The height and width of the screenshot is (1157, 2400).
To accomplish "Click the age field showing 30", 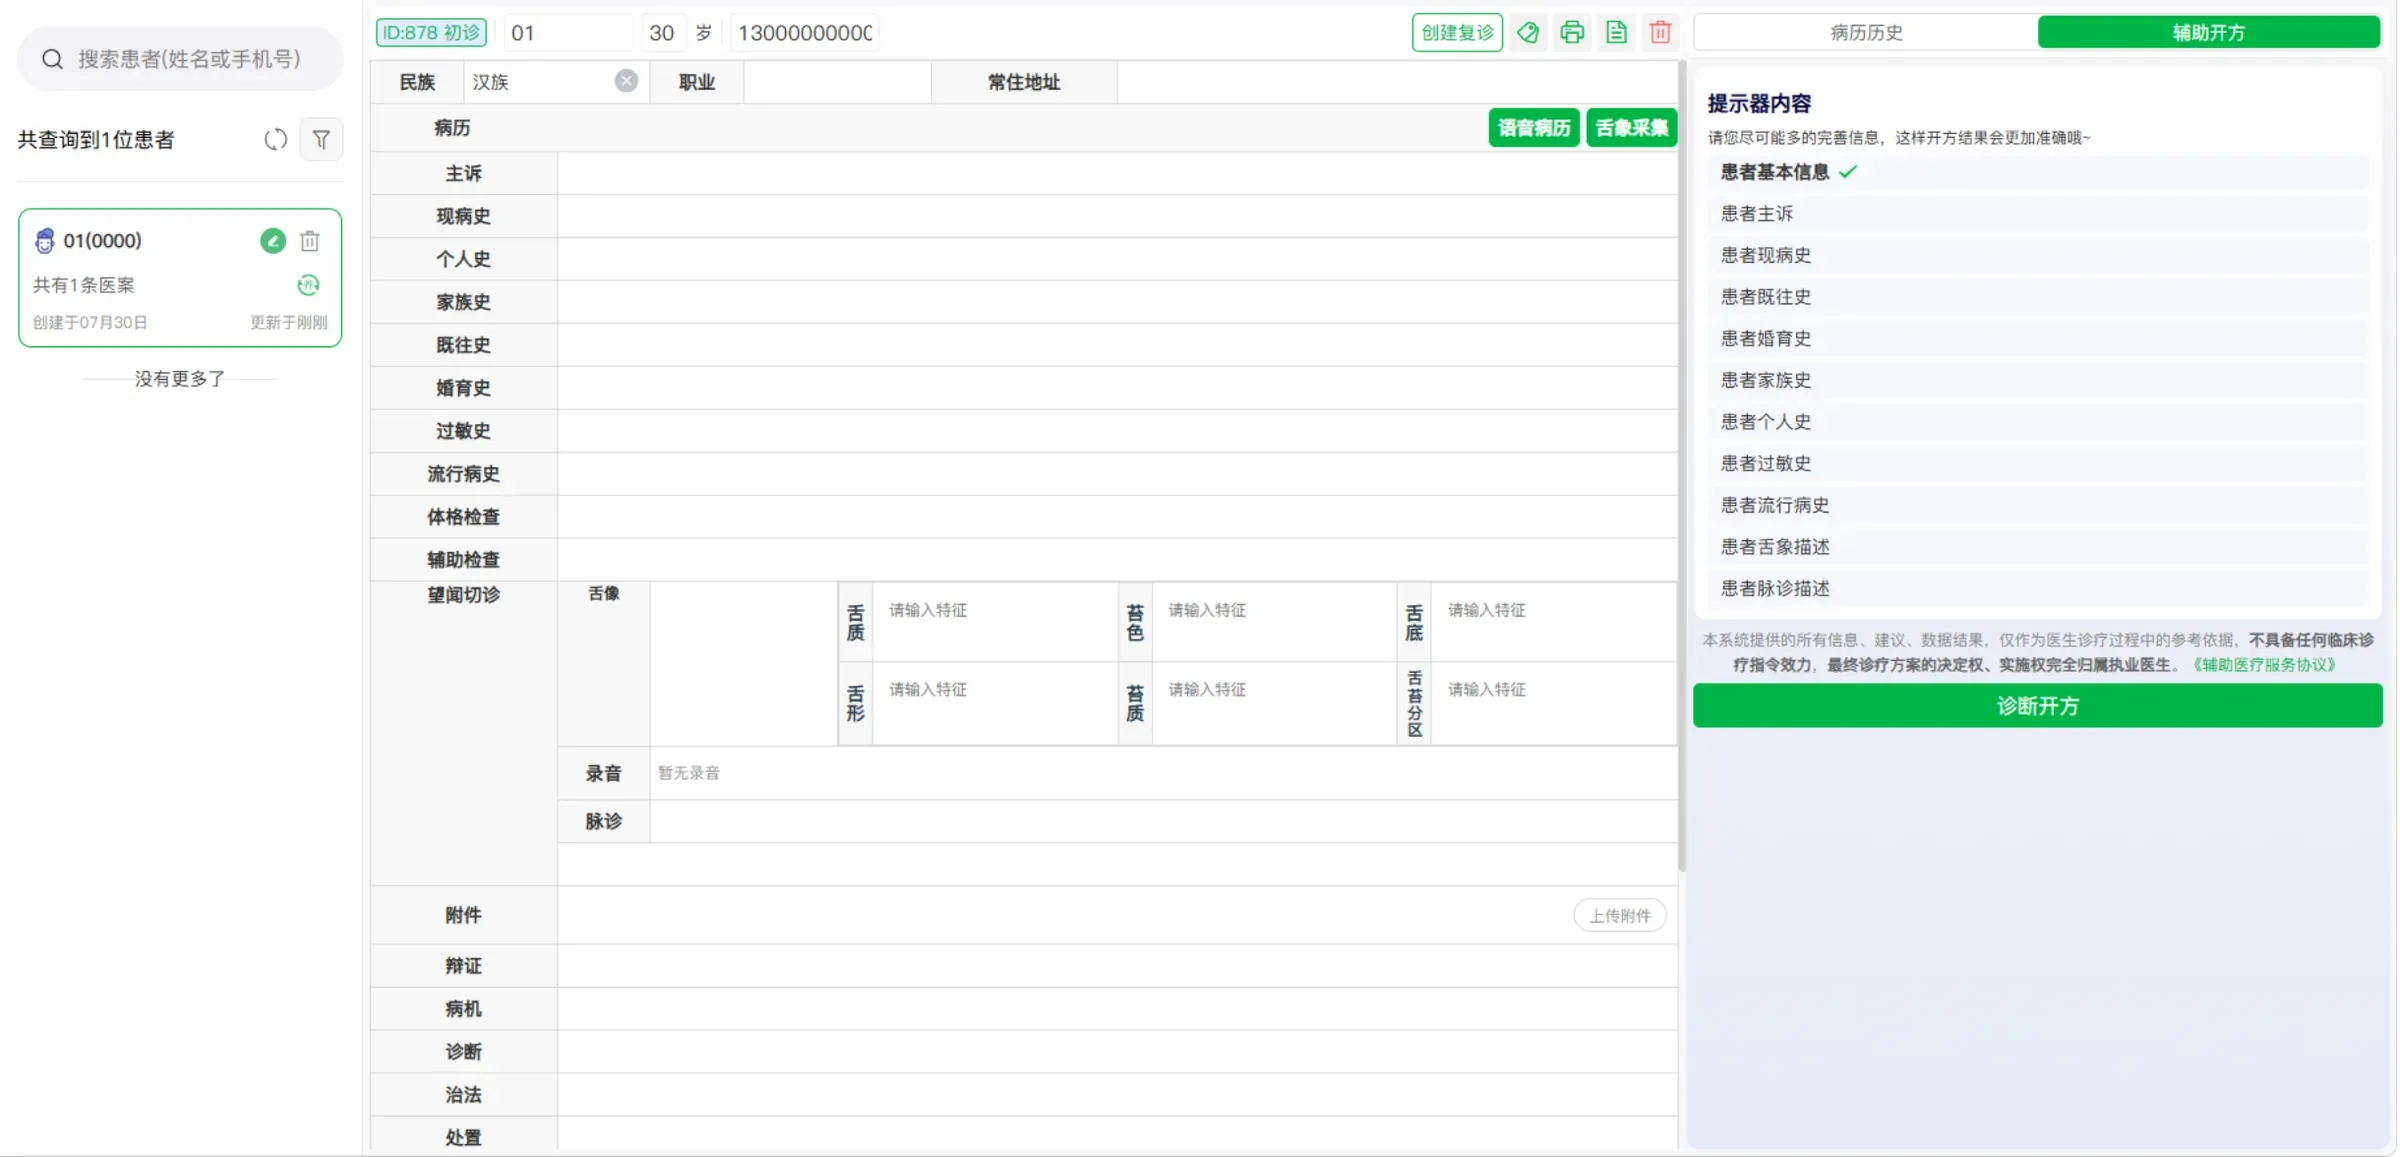I will (662, 33).
